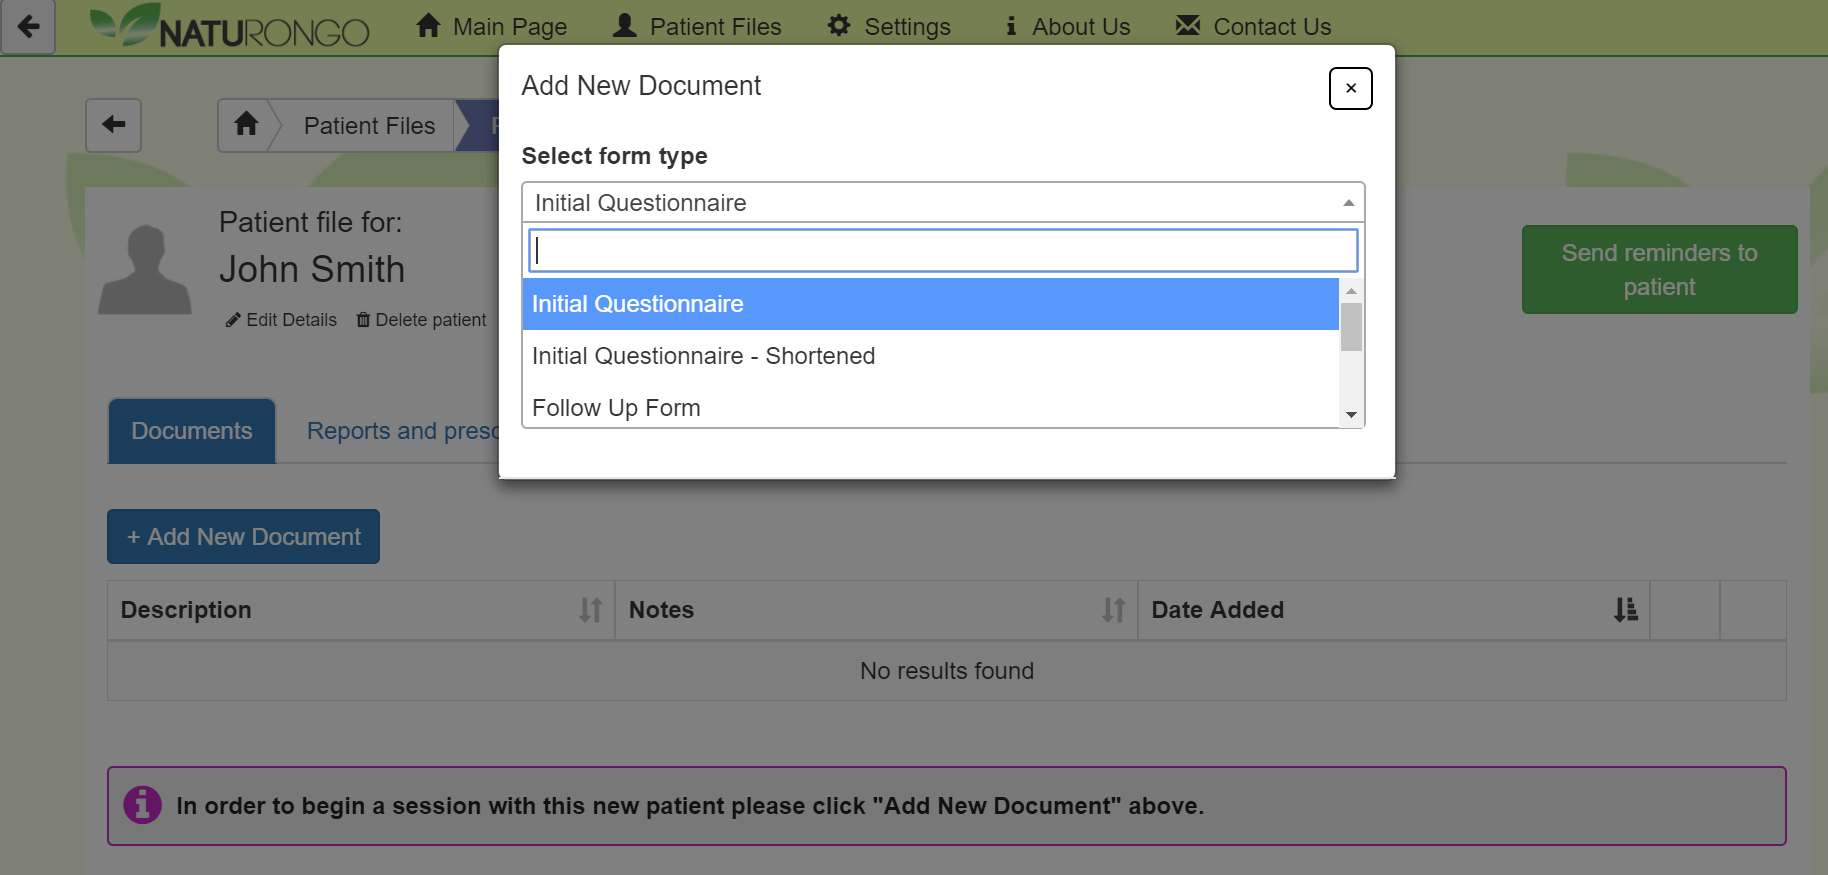Click the back arrow in top-left corner
1828x875 pixels.
point(28,26)
